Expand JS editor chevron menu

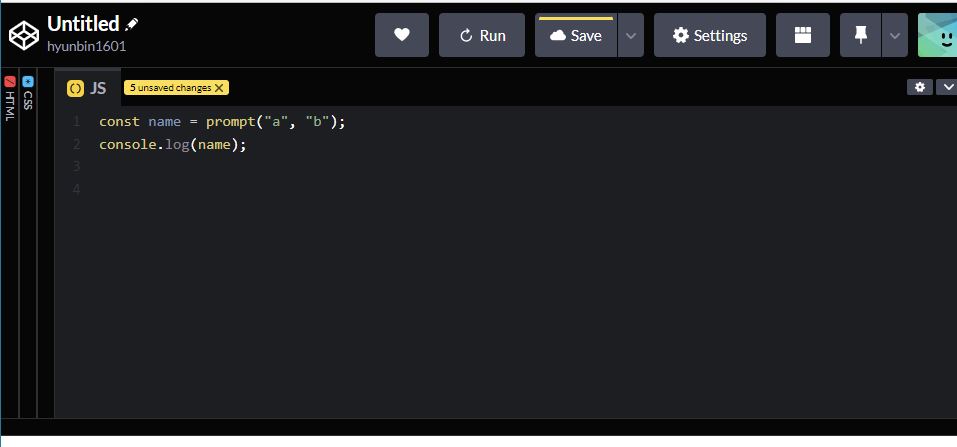[947, 87]
